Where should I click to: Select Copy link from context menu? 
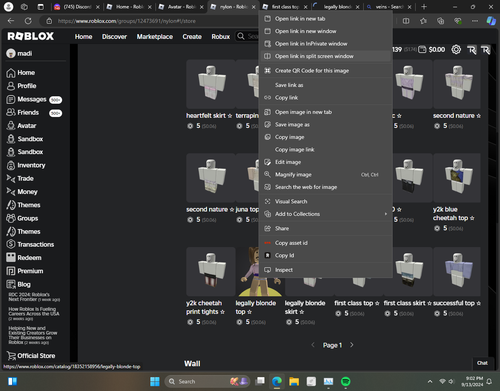[x=326, y=98]
